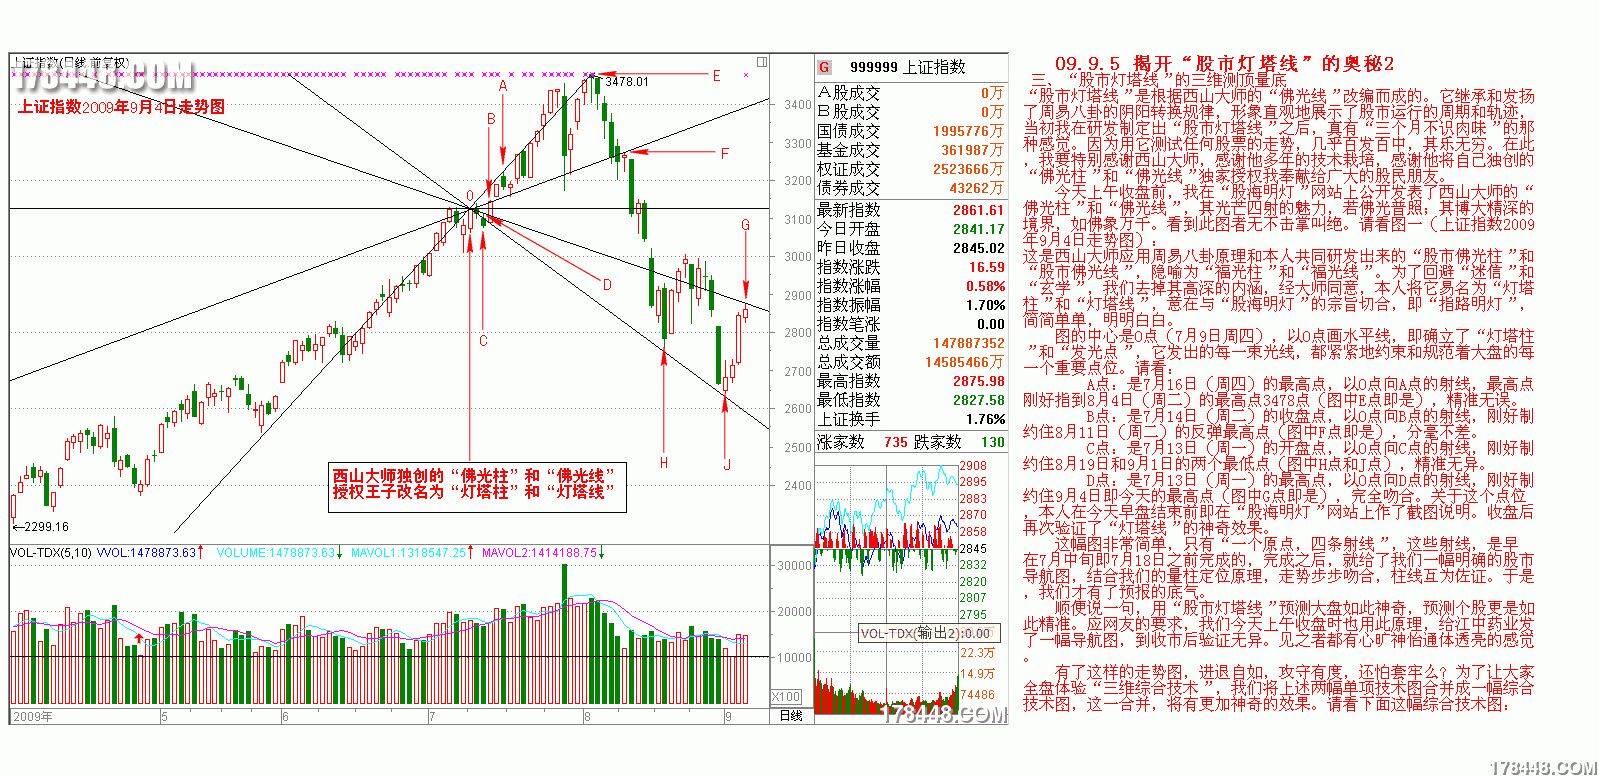Click the 3400 price axis label
Image resolution: width=1599 pixels, height=777 pixels.
[x=798, y=105]
